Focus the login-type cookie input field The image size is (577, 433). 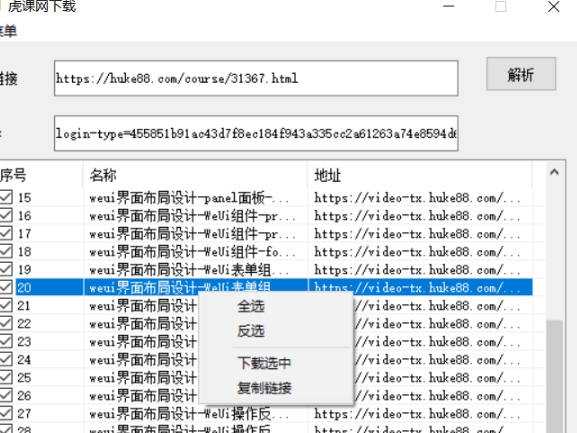point(256,133)
